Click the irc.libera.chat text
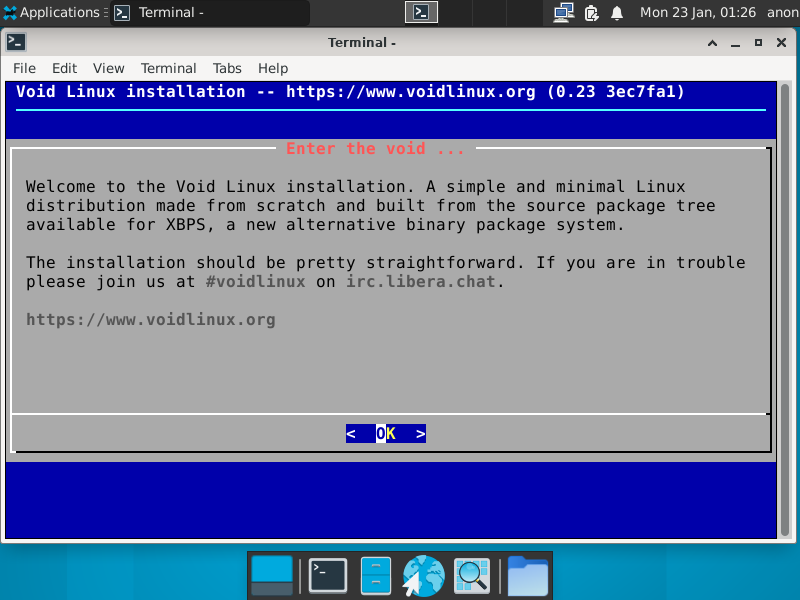800x600 pixels. click(421, 281)
